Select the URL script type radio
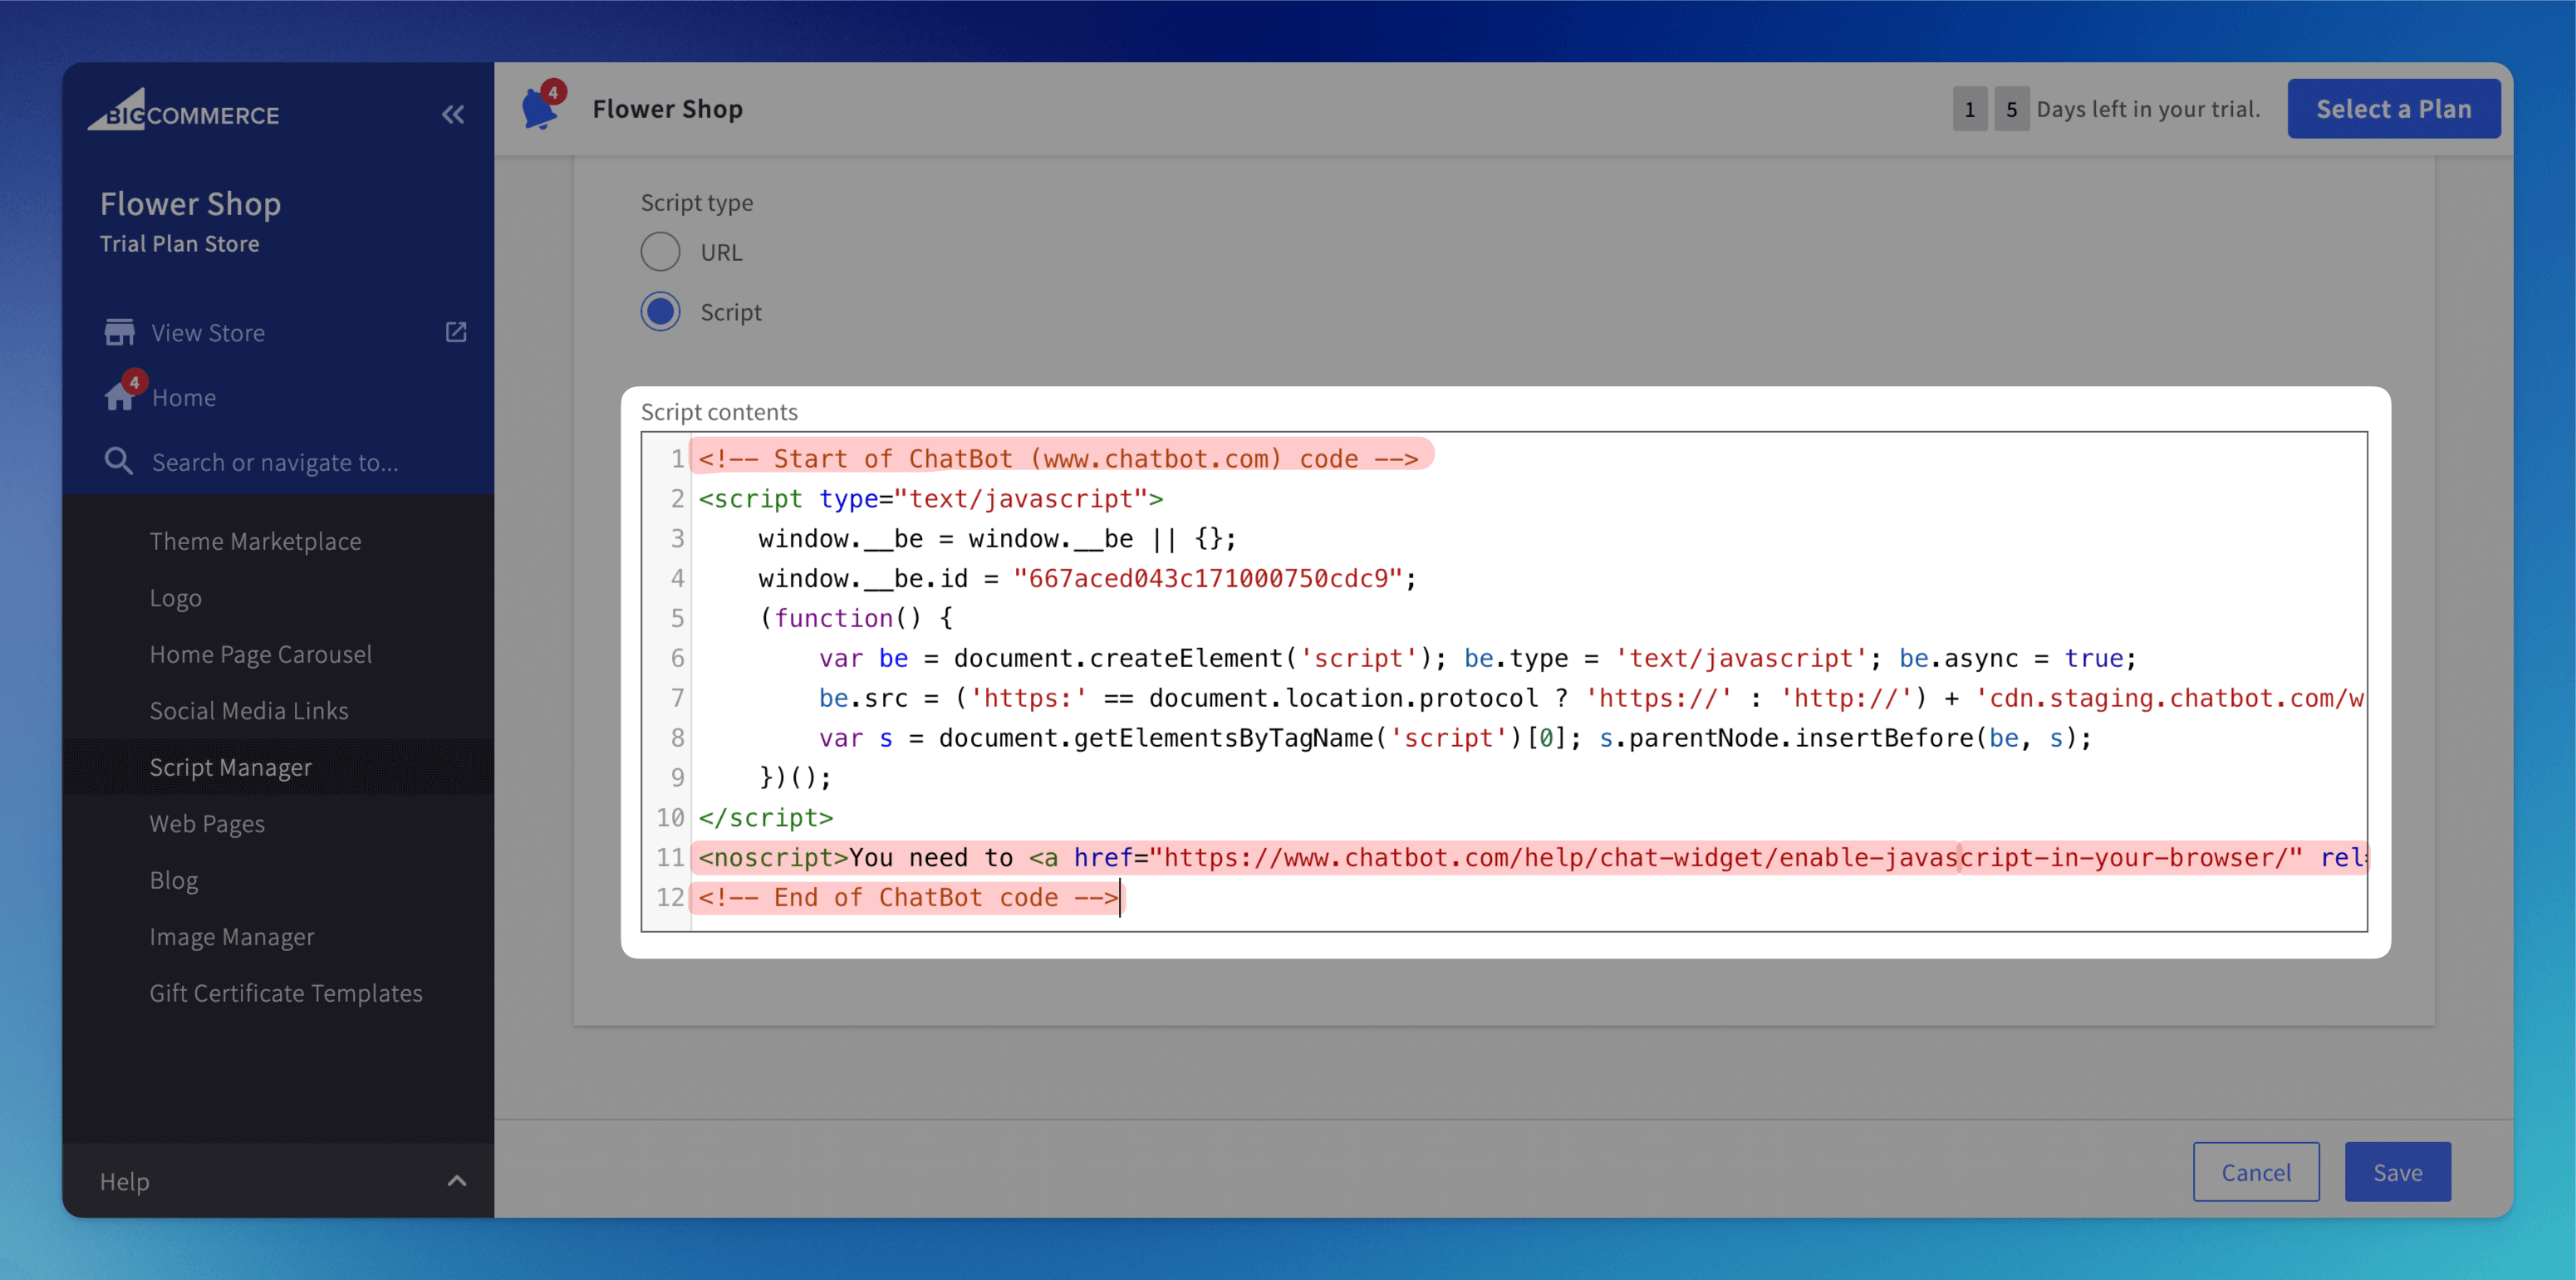 (x=660, y=252)
